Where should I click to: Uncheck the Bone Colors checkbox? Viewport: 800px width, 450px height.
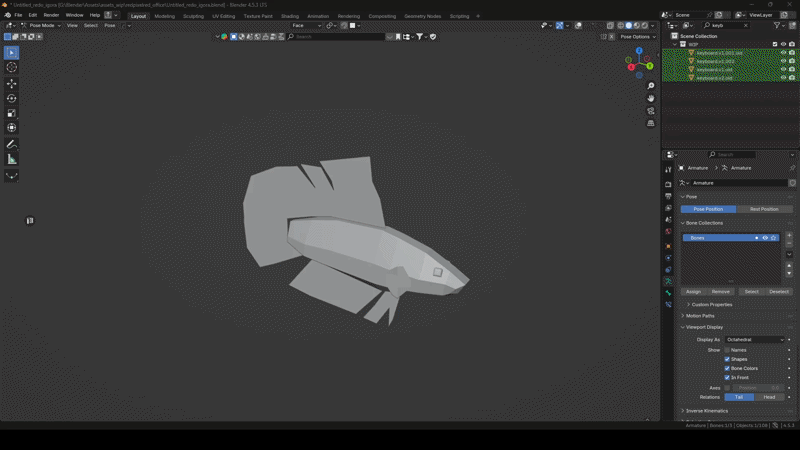727,368
